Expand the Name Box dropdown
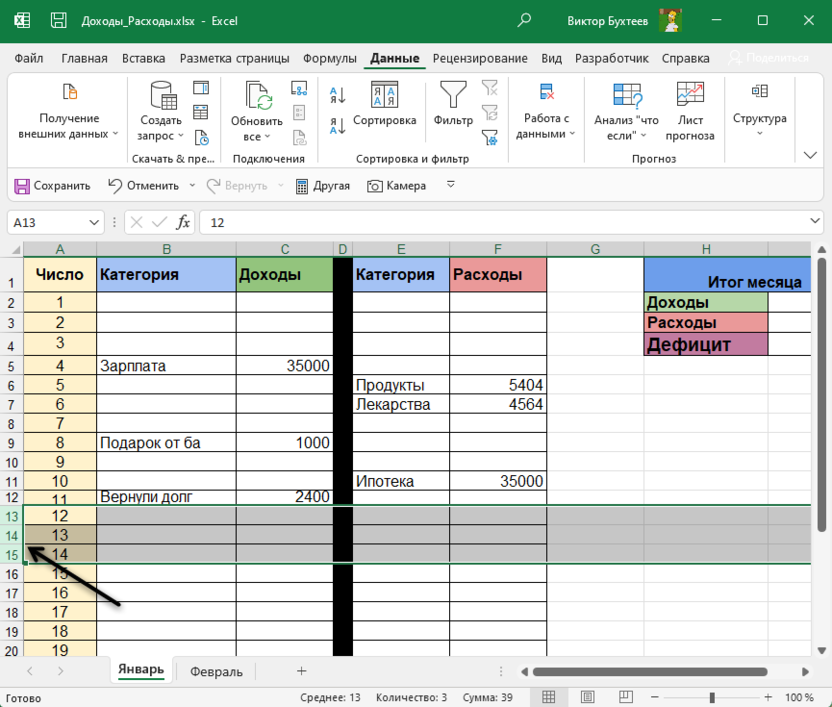 pyautogui.click(x=95, y=222)
